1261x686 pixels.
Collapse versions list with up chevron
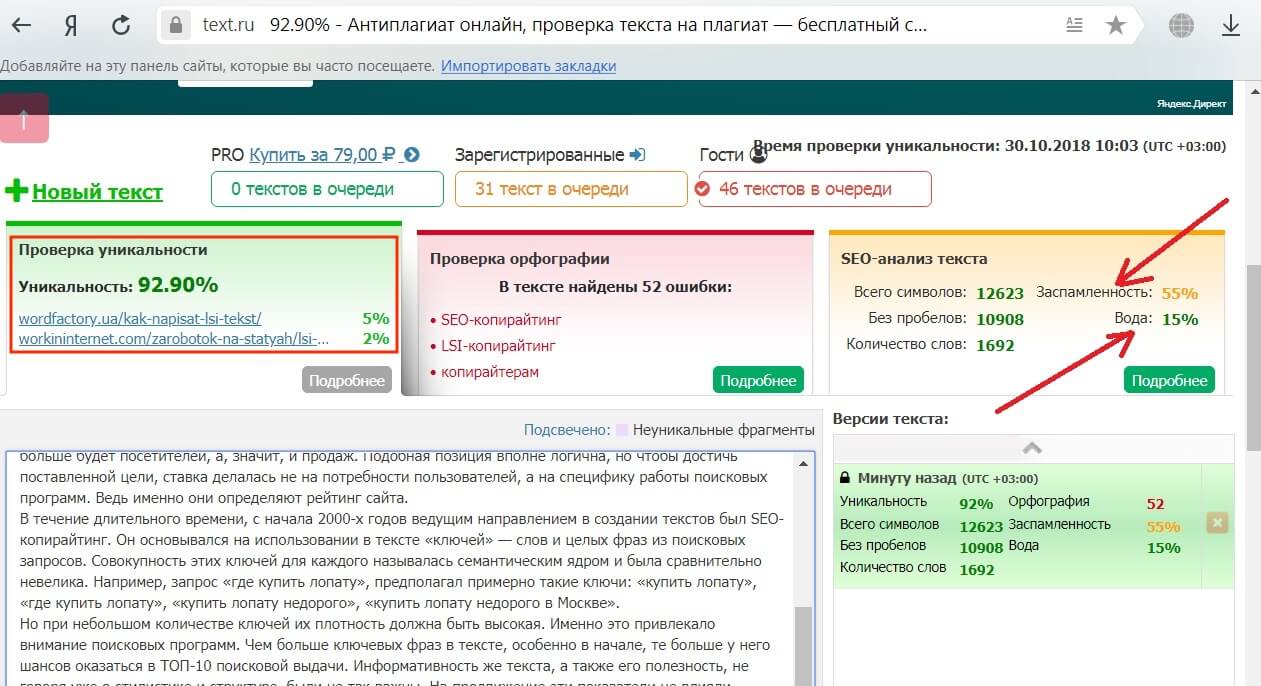pyautogui.click(x=1032, y=449)
